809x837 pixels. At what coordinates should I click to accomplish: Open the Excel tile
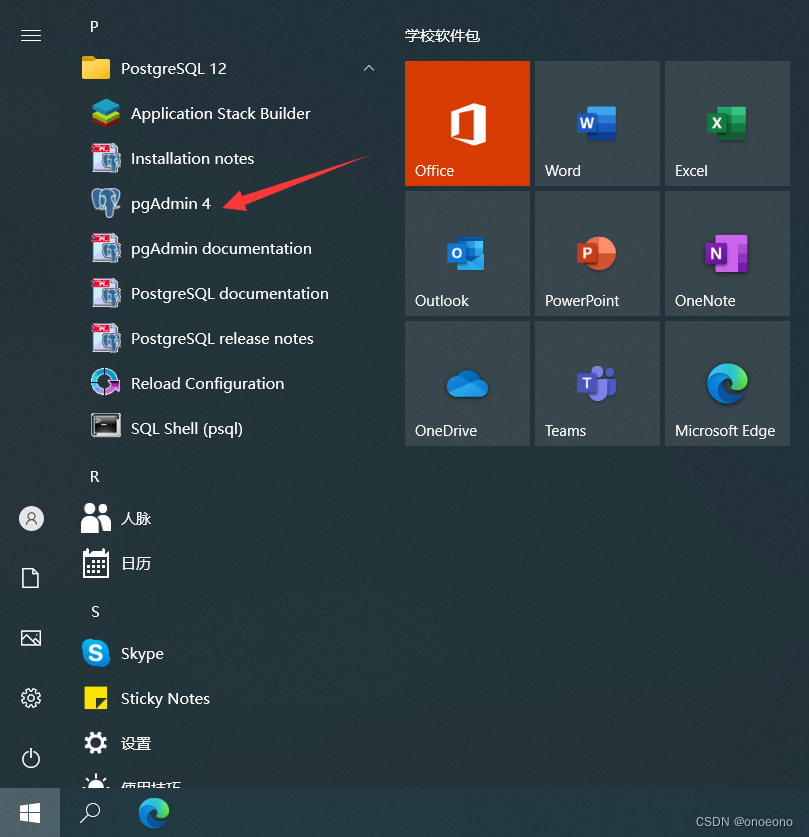coord(727,123)
